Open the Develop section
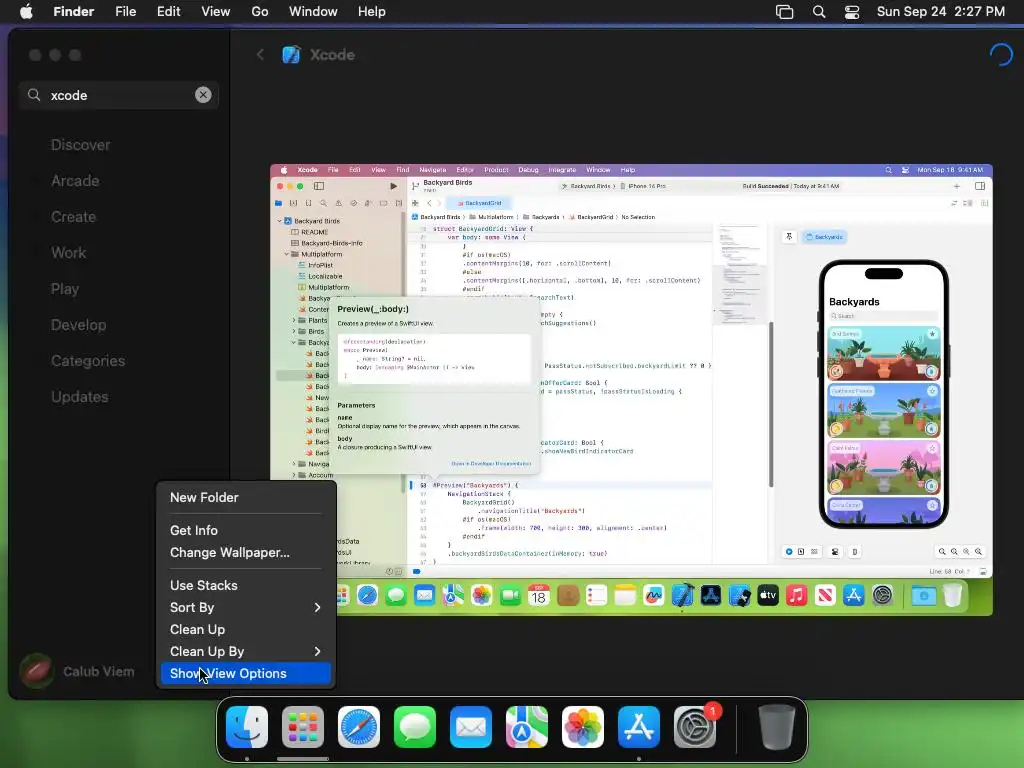 tap(78, 325)
